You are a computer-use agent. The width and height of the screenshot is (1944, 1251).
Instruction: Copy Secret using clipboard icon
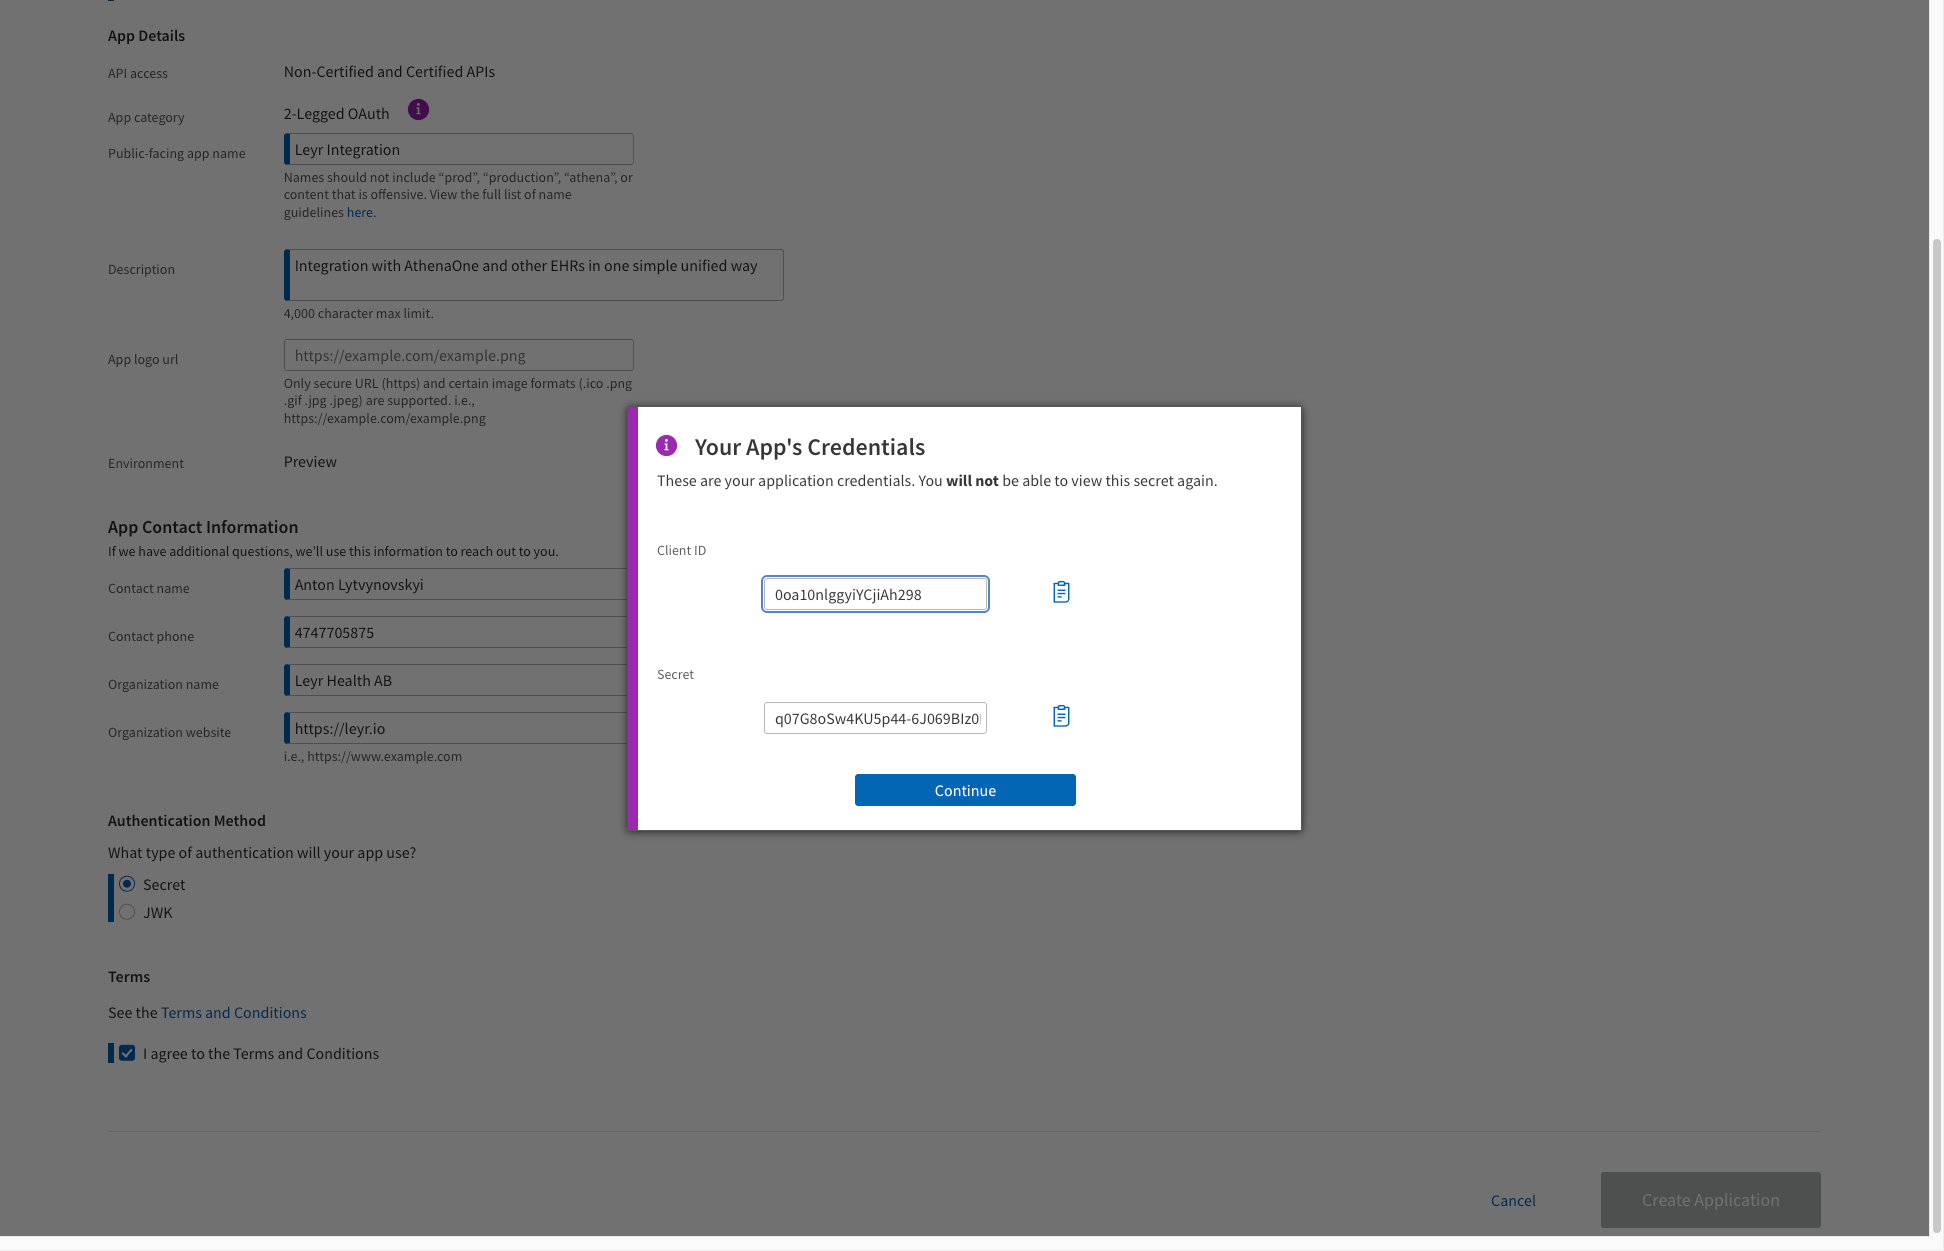point(1061,717)
